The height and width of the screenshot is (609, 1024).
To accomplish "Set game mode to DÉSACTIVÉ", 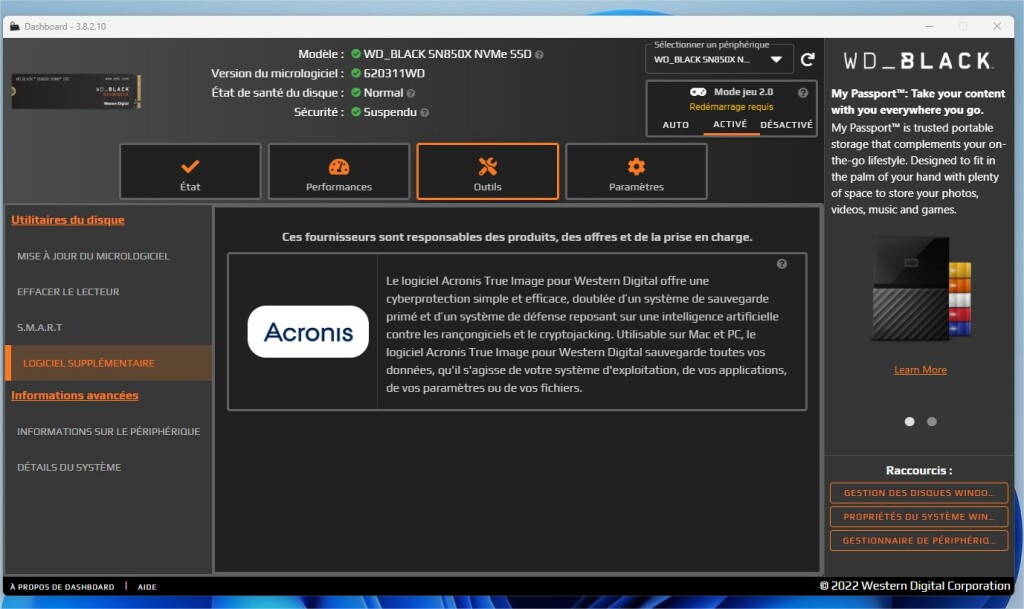I will click(786, 125).
